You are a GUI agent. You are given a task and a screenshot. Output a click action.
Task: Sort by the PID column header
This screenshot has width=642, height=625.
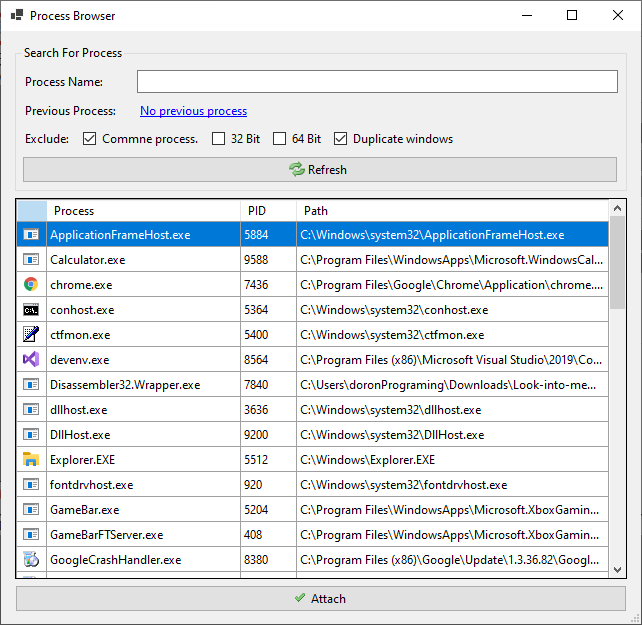pyautogui.click(x=268, y=211)
